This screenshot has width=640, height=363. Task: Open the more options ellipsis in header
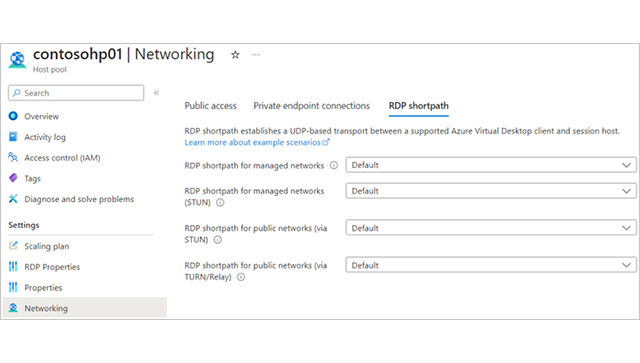click(x=256, y=55)
